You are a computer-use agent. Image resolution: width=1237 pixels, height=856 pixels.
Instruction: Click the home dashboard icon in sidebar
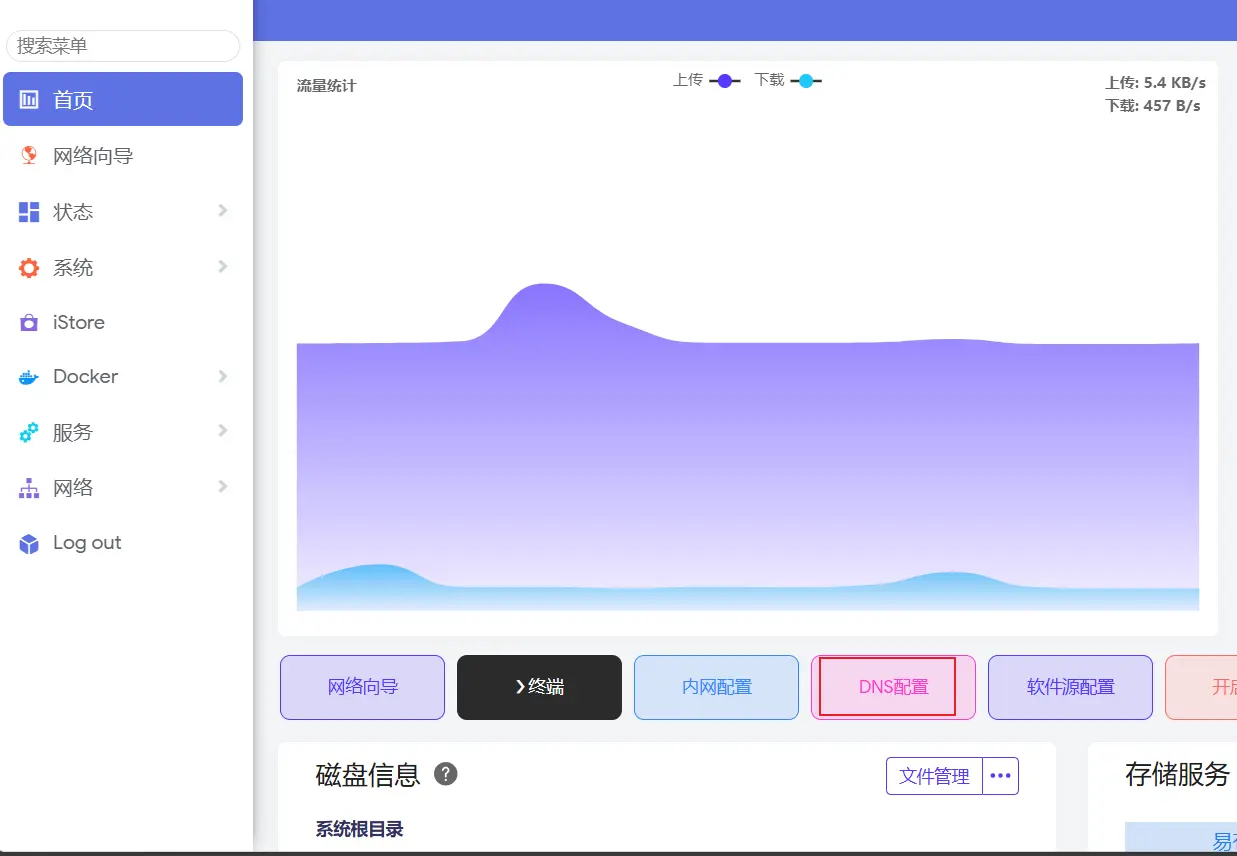point(29,100)
